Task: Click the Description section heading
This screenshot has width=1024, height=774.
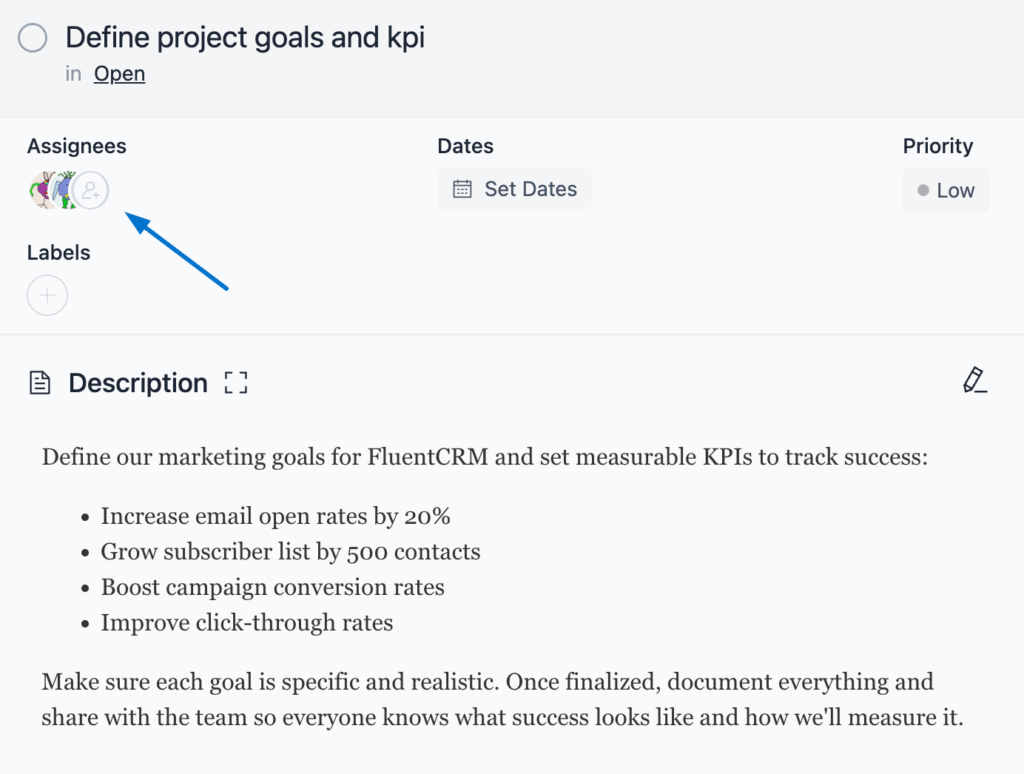Action: coord(138,383)
